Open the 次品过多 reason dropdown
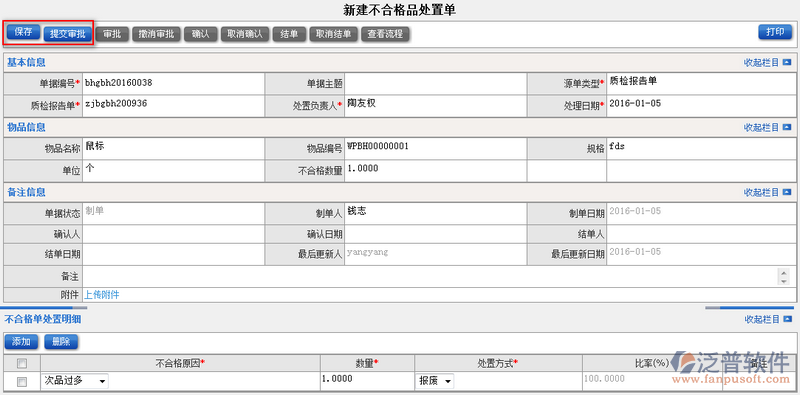 point(74,381)
